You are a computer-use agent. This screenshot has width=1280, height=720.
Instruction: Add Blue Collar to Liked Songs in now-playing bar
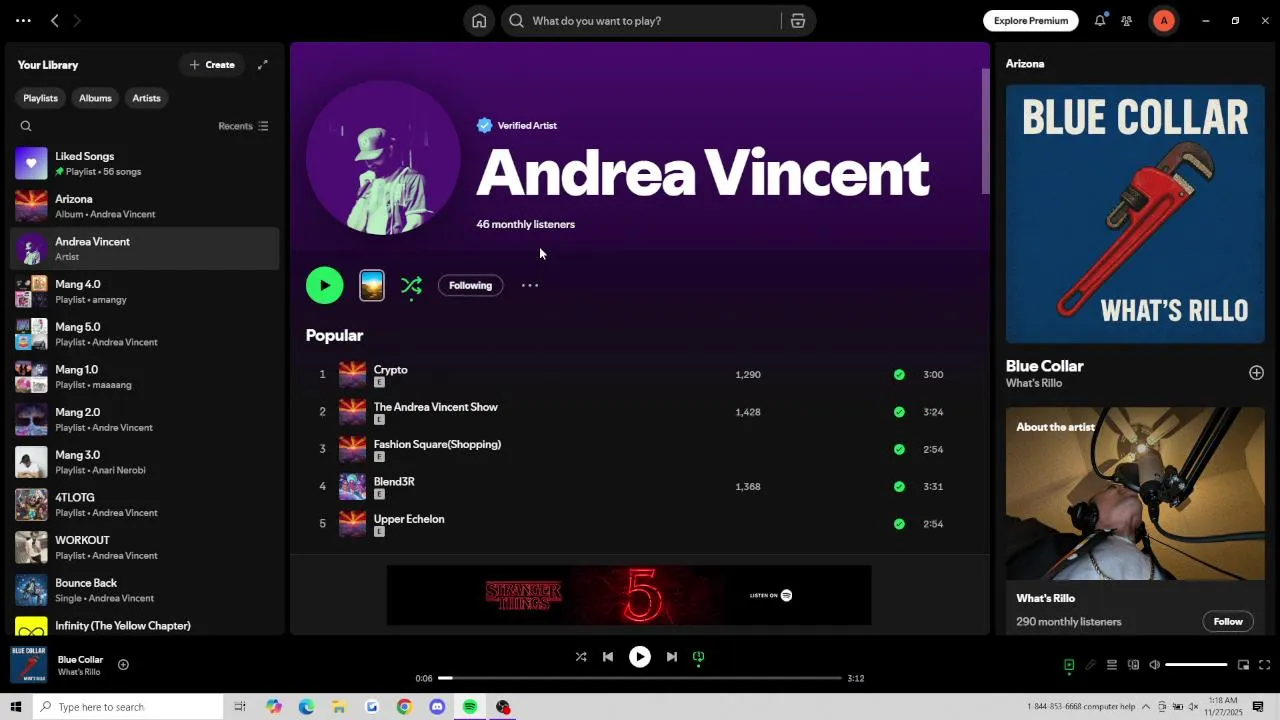pos(123,665)
